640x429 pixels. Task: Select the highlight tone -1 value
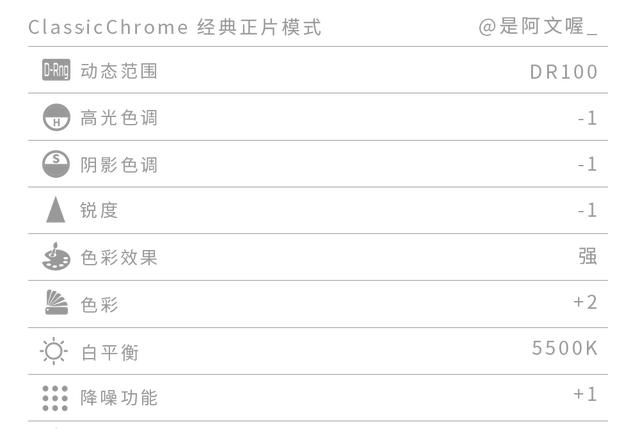(x=587, y=118)
